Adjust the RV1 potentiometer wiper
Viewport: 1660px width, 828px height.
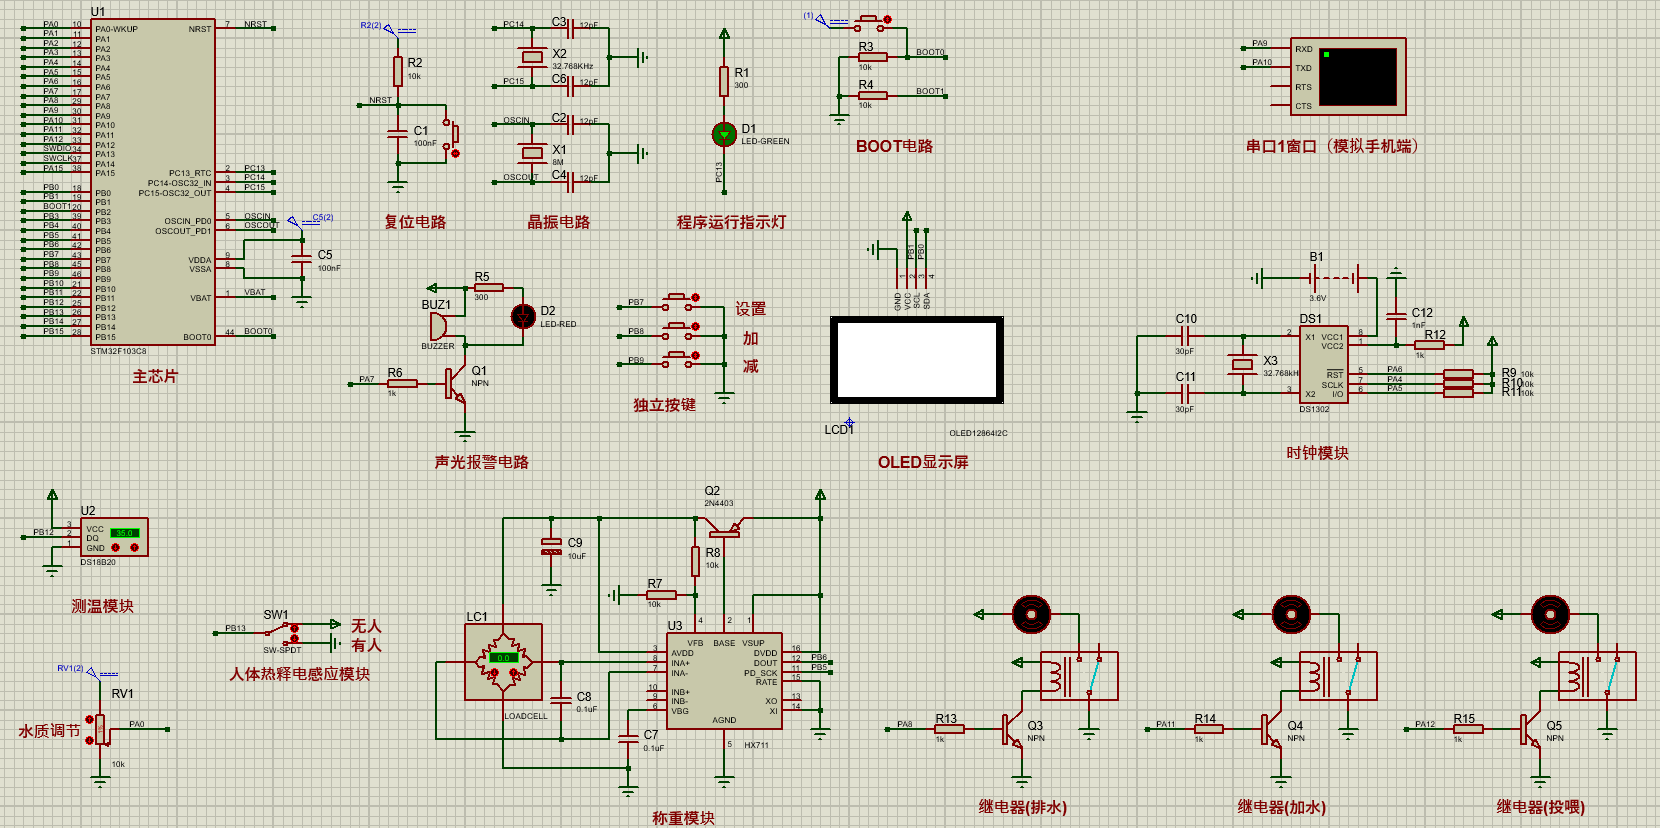coord(98,729)
